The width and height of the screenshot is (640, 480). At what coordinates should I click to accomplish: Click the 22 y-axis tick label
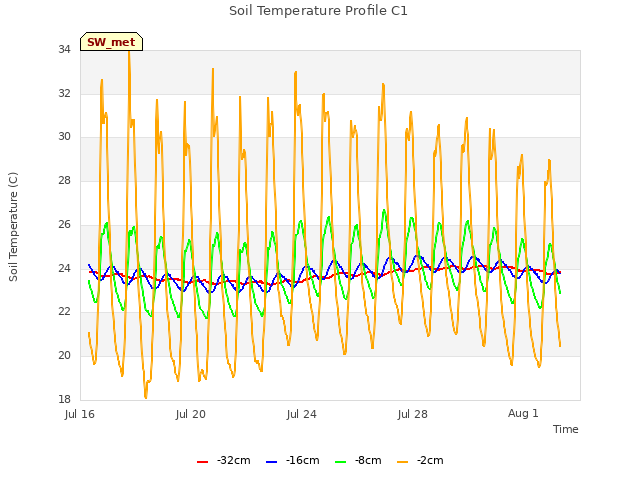pyautogui.click(x=64, y=311)
